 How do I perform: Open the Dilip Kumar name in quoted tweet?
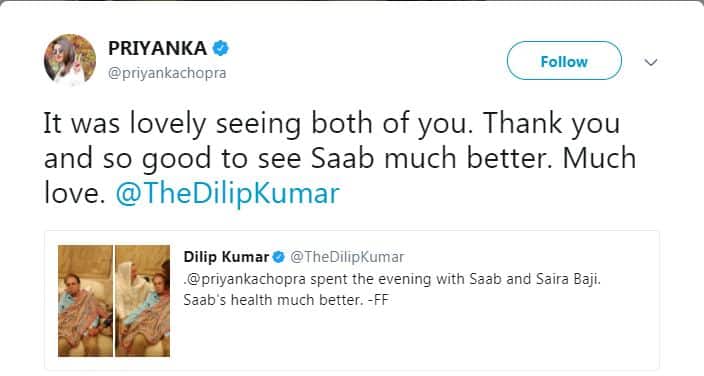(226, 257)
